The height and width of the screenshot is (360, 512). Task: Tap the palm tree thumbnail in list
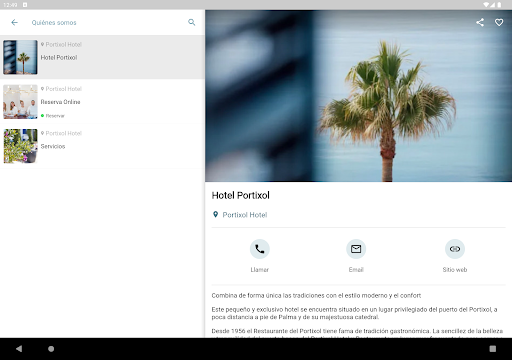[20, 57]
